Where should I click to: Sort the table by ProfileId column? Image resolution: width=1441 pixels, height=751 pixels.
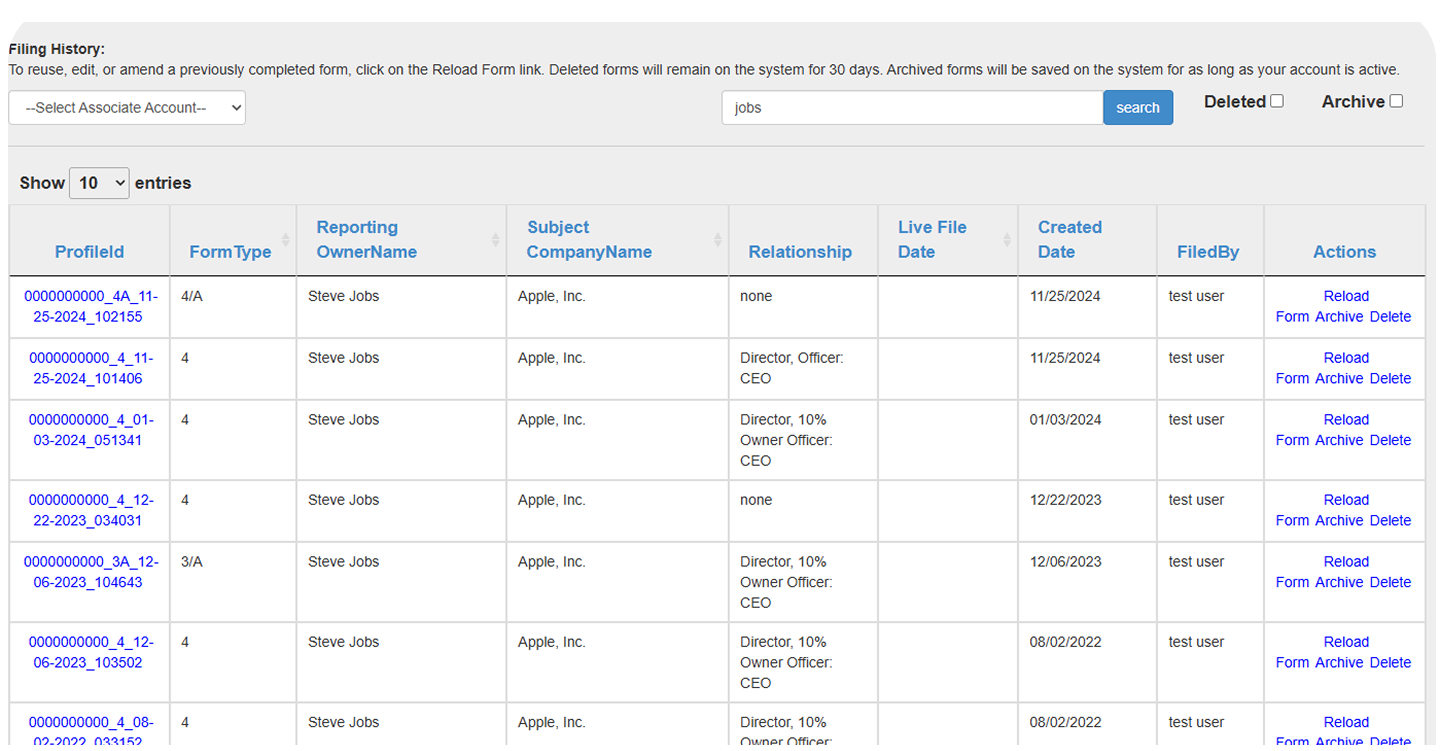tap(89, 251)
